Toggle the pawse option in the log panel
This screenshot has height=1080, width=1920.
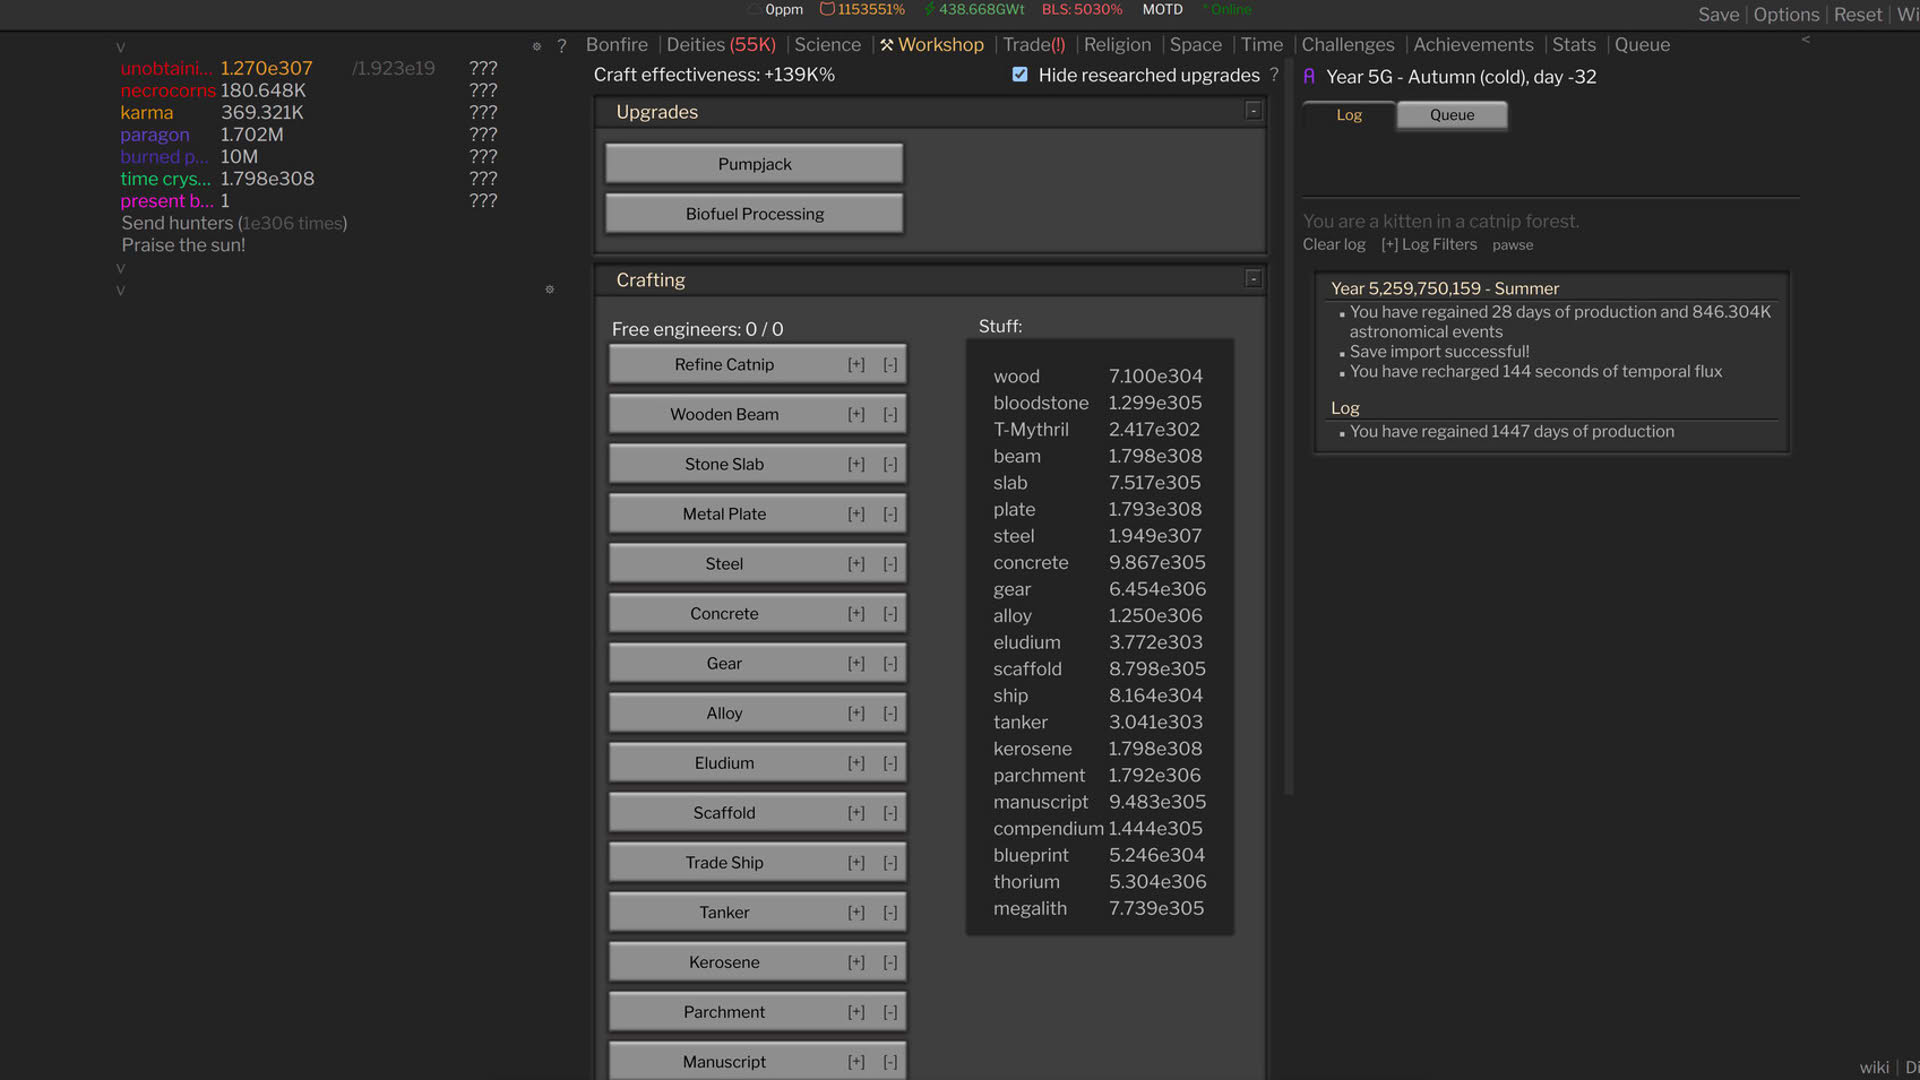coord(1513,245)
